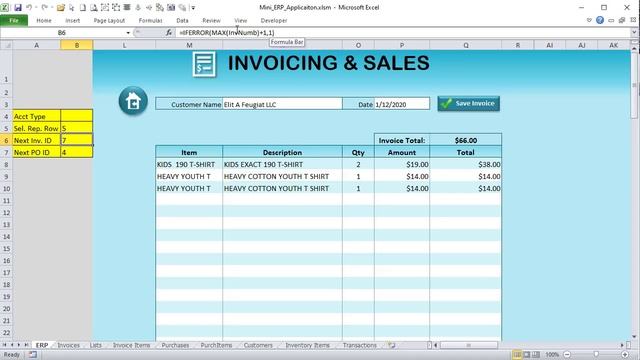Select the $38.00 total cell

pyautogui.click(x=466, y=164)
